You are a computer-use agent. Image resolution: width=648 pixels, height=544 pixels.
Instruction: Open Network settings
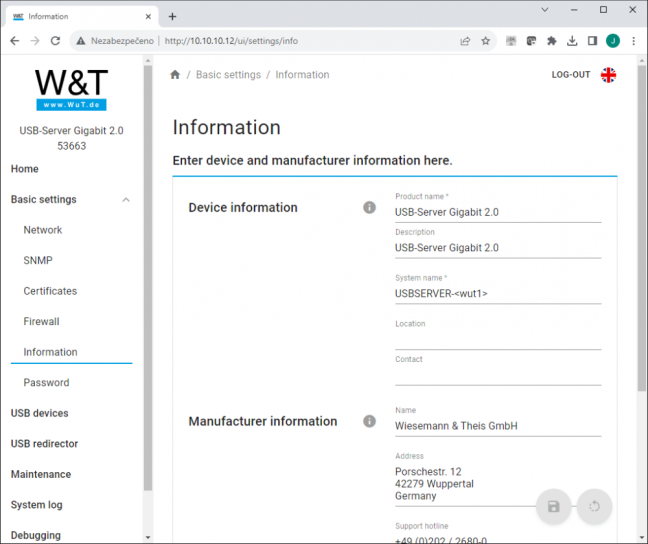pos(43,230)
